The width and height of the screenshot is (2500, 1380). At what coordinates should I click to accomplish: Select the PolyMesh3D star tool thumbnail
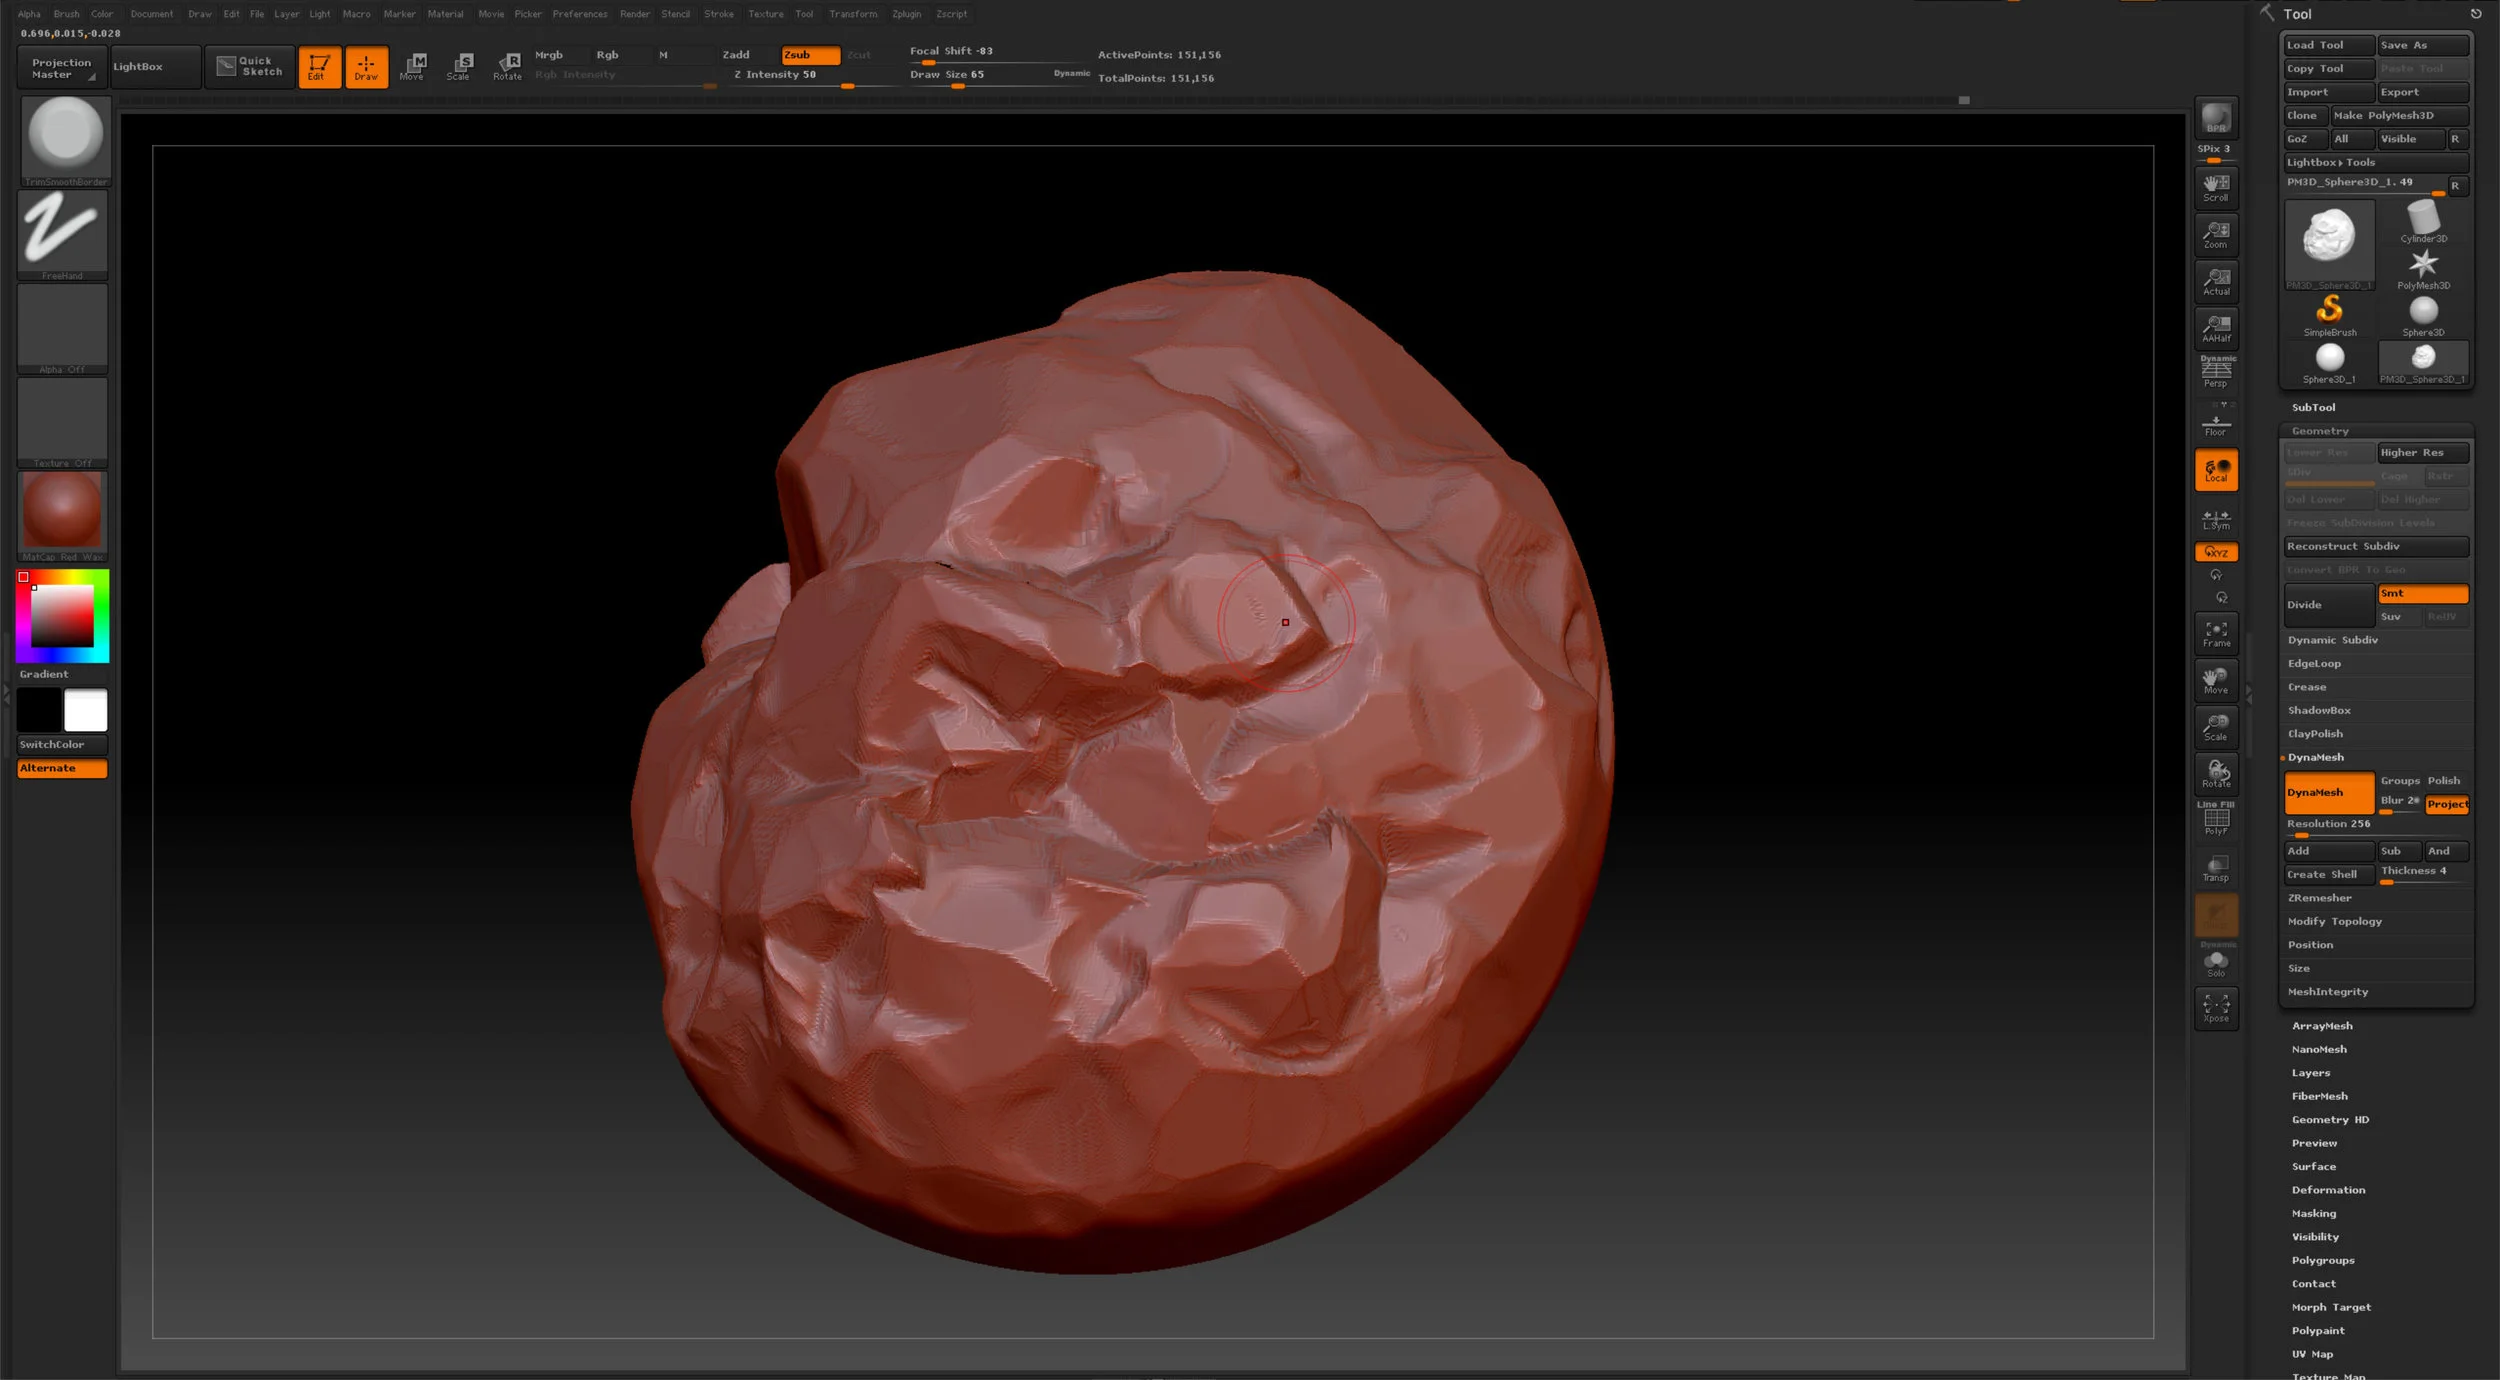coord(2423,268)
